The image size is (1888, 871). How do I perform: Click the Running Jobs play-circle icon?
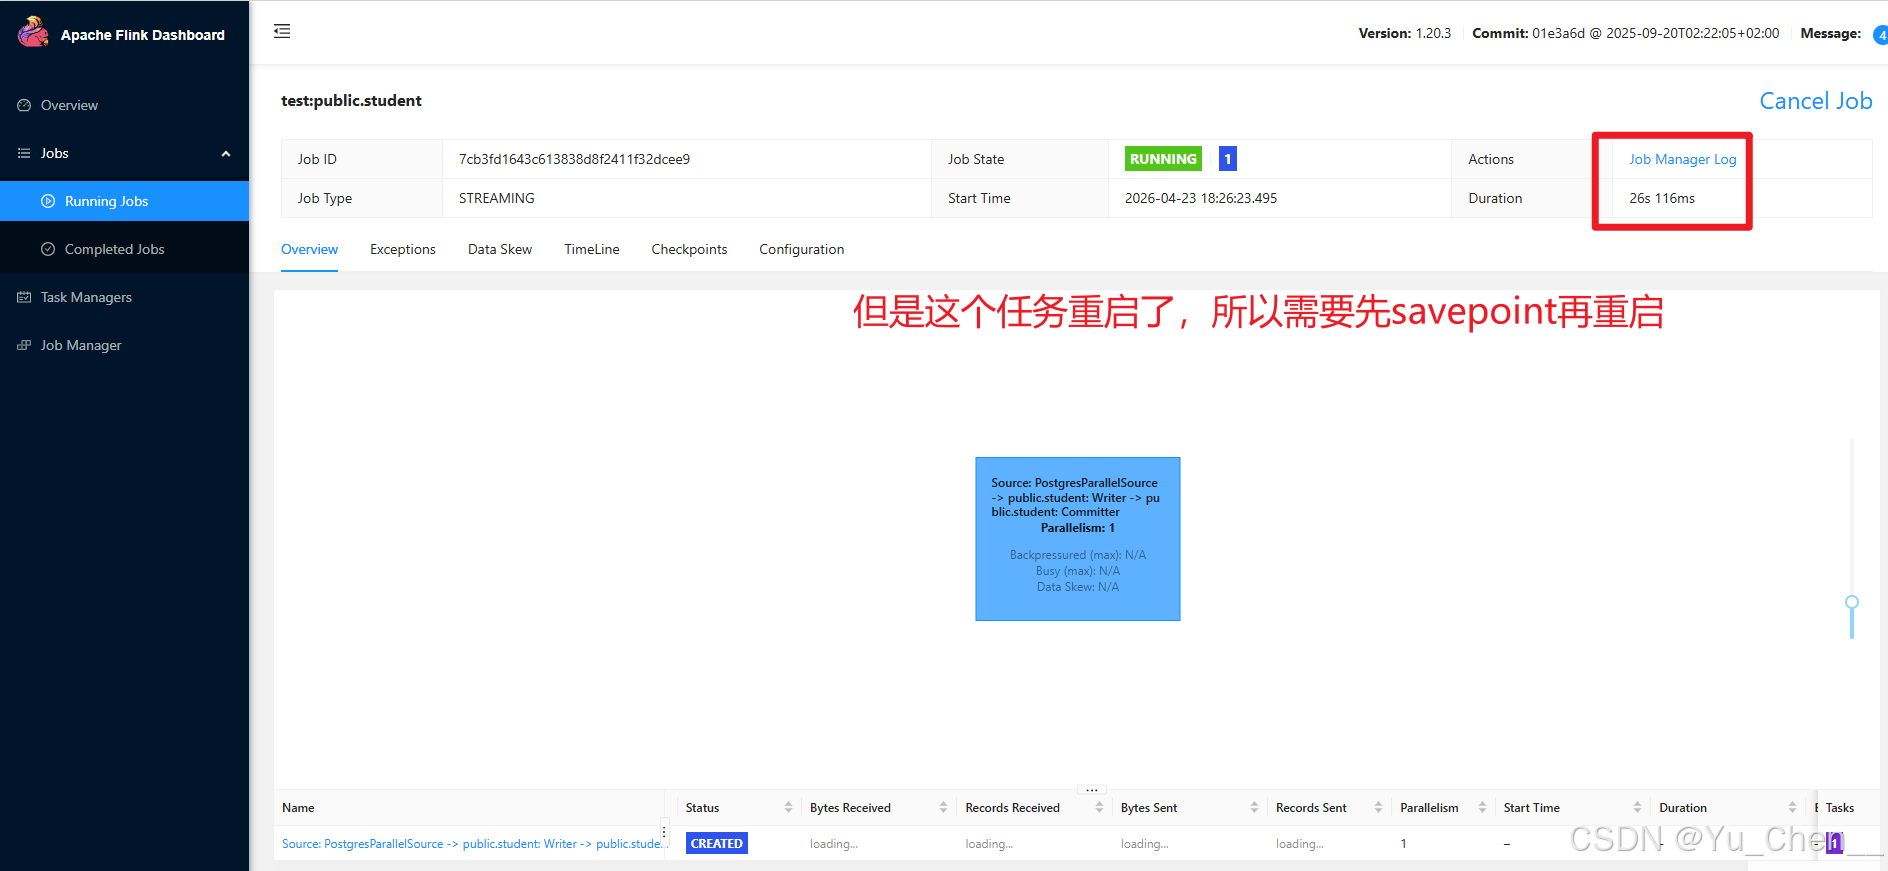pyautogui.click(x=48, y=201)
